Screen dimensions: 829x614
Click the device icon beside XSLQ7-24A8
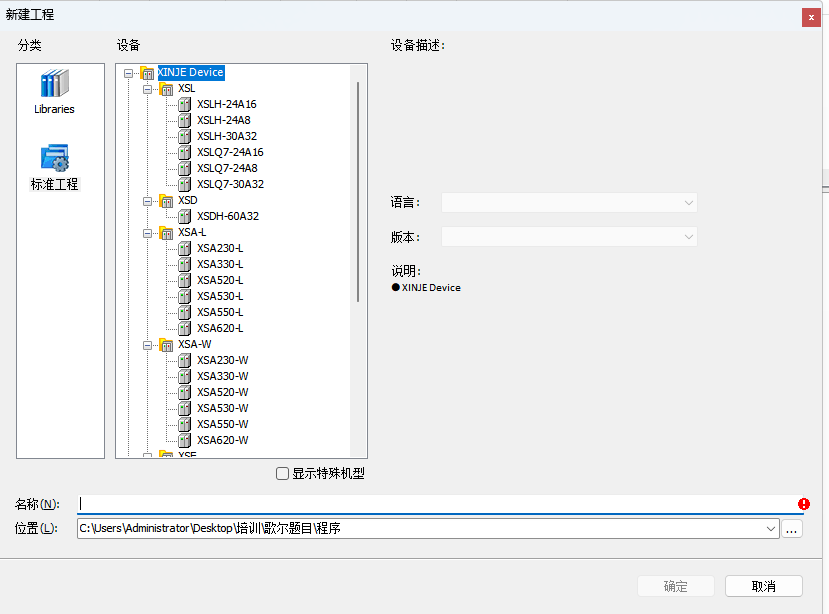[x=185, y=169]
